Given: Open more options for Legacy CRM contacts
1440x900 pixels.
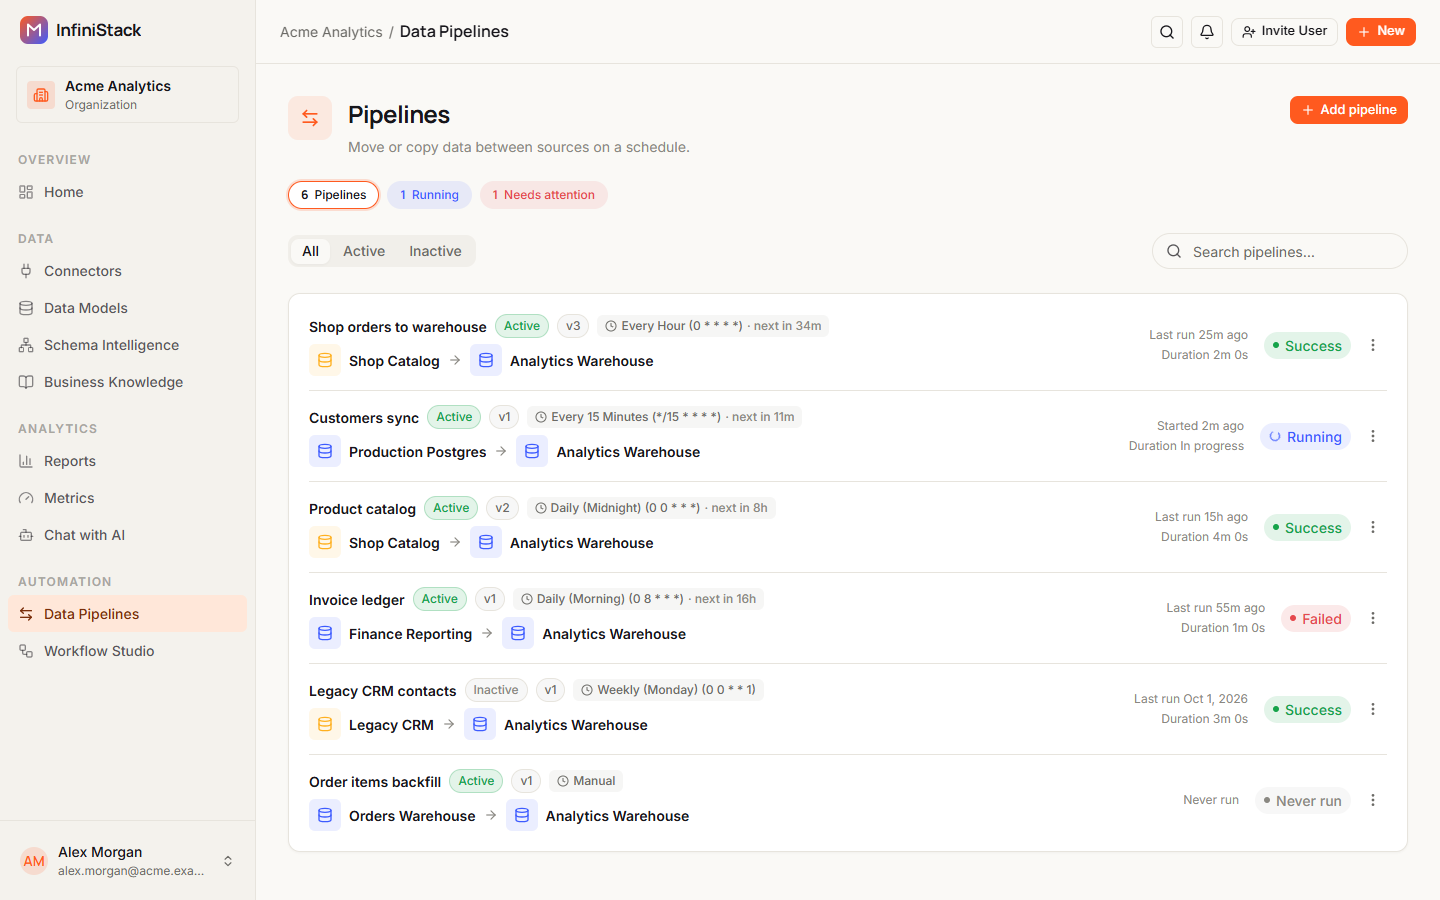Looking at the screenshot, I should [x=1373, y=709].
